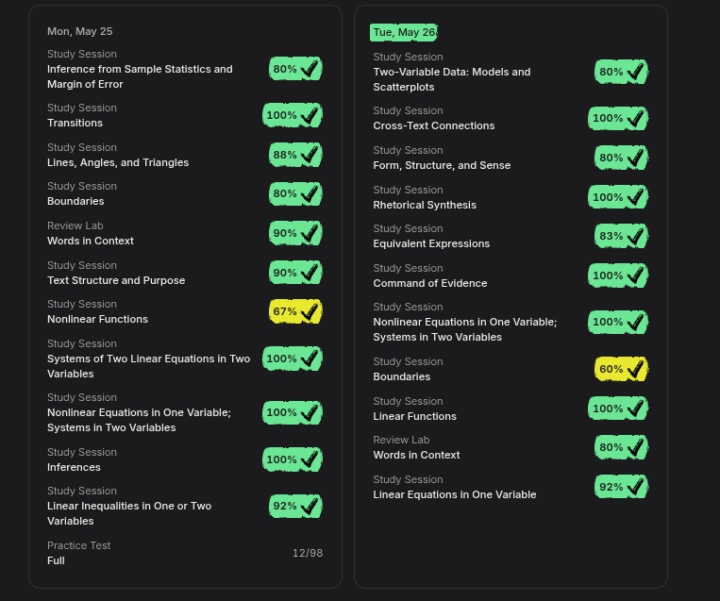Viewport: 720px width, 601px height.
Task: Click the 80% badge for Tuesday's Words in Context
Action: pos(621,448)
